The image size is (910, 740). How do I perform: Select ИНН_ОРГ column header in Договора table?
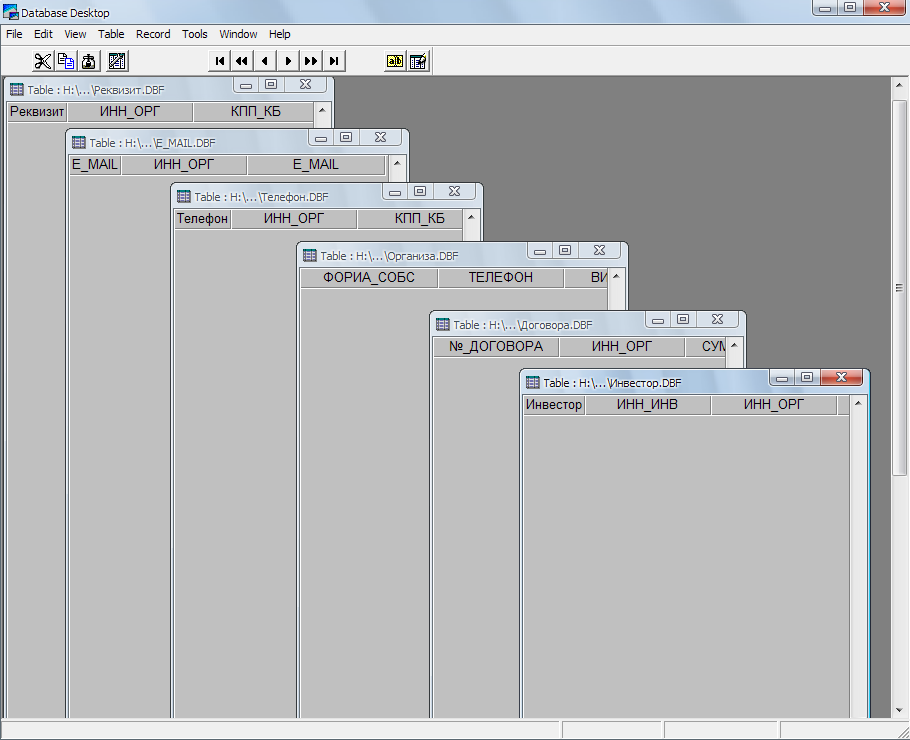[x=622, y=346]
